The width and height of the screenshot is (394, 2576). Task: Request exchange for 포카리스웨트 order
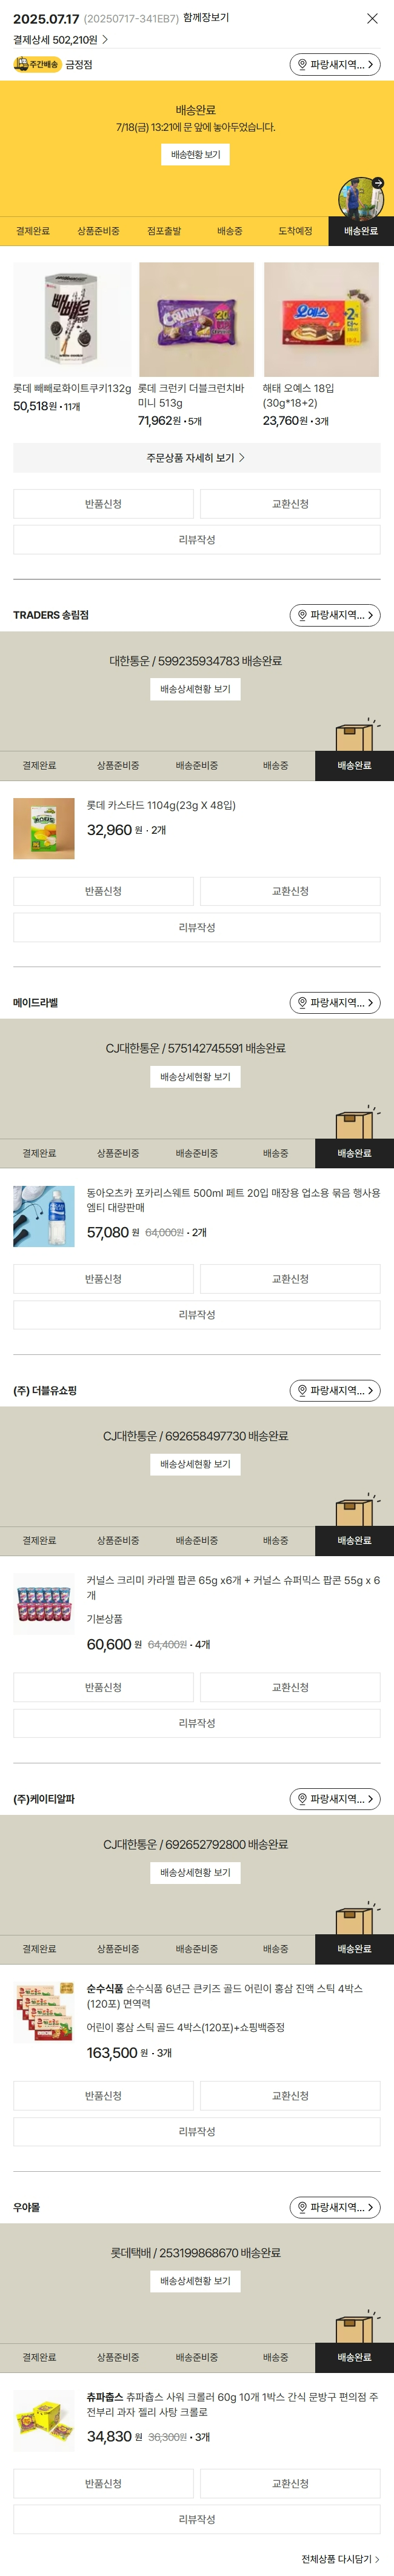290,1279
